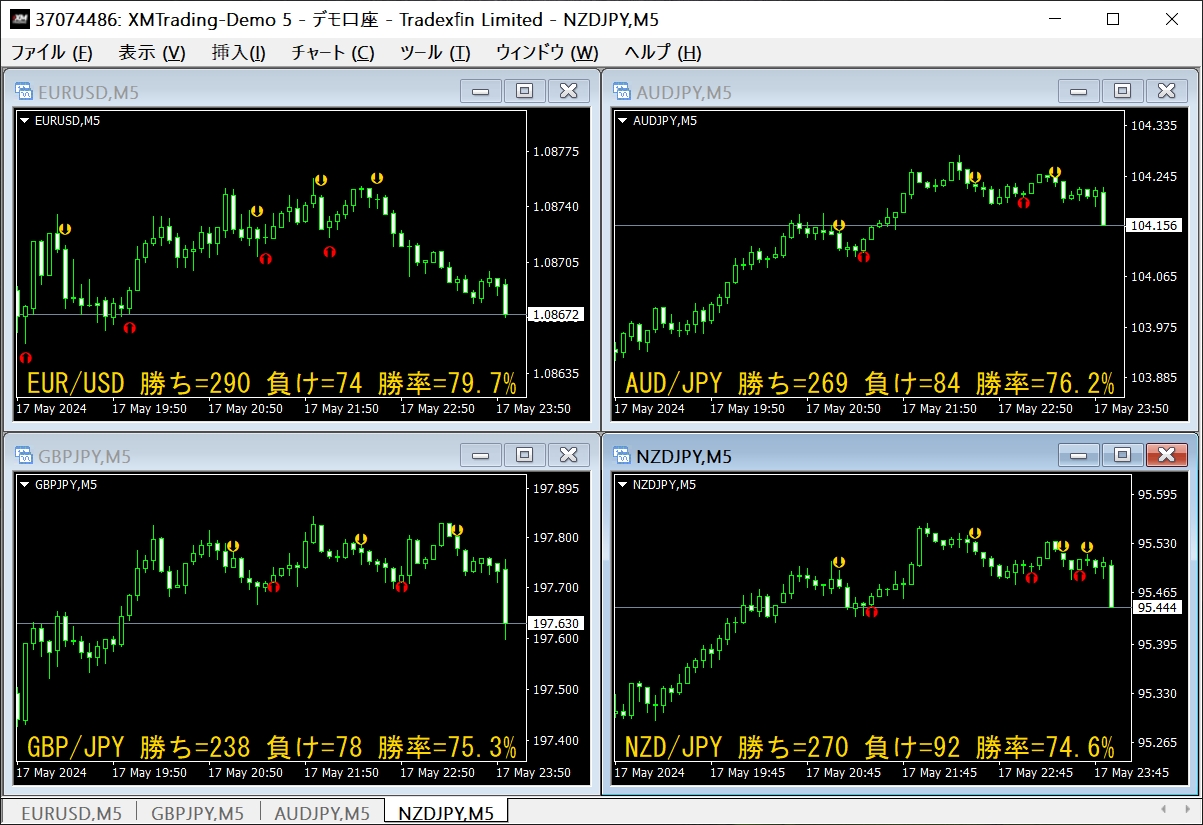
Task: Click the GBP/JPY 勝率=75.3% statistics label
Action: tap(272, 747)
